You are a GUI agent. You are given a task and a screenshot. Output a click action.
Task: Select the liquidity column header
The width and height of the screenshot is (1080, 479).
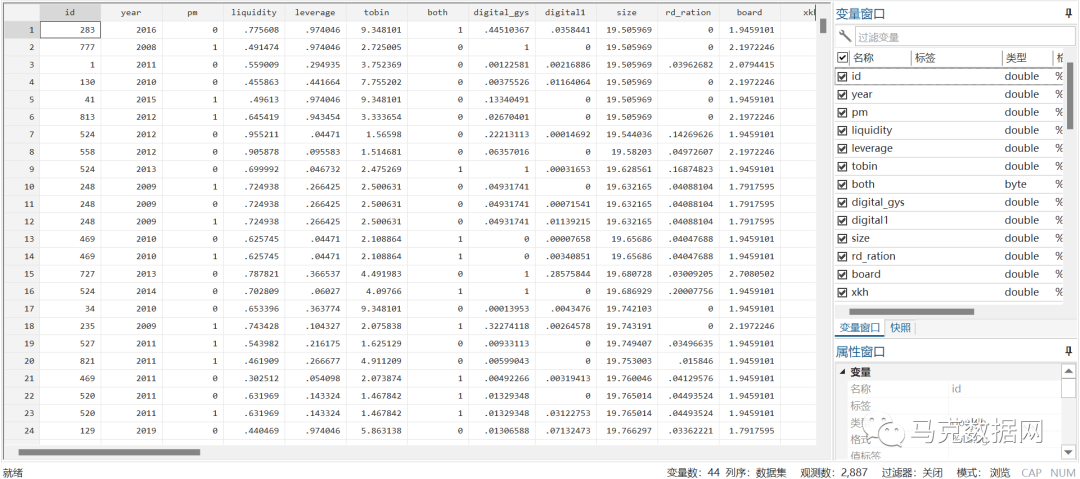pyautogui.click(x=254, y=12)
